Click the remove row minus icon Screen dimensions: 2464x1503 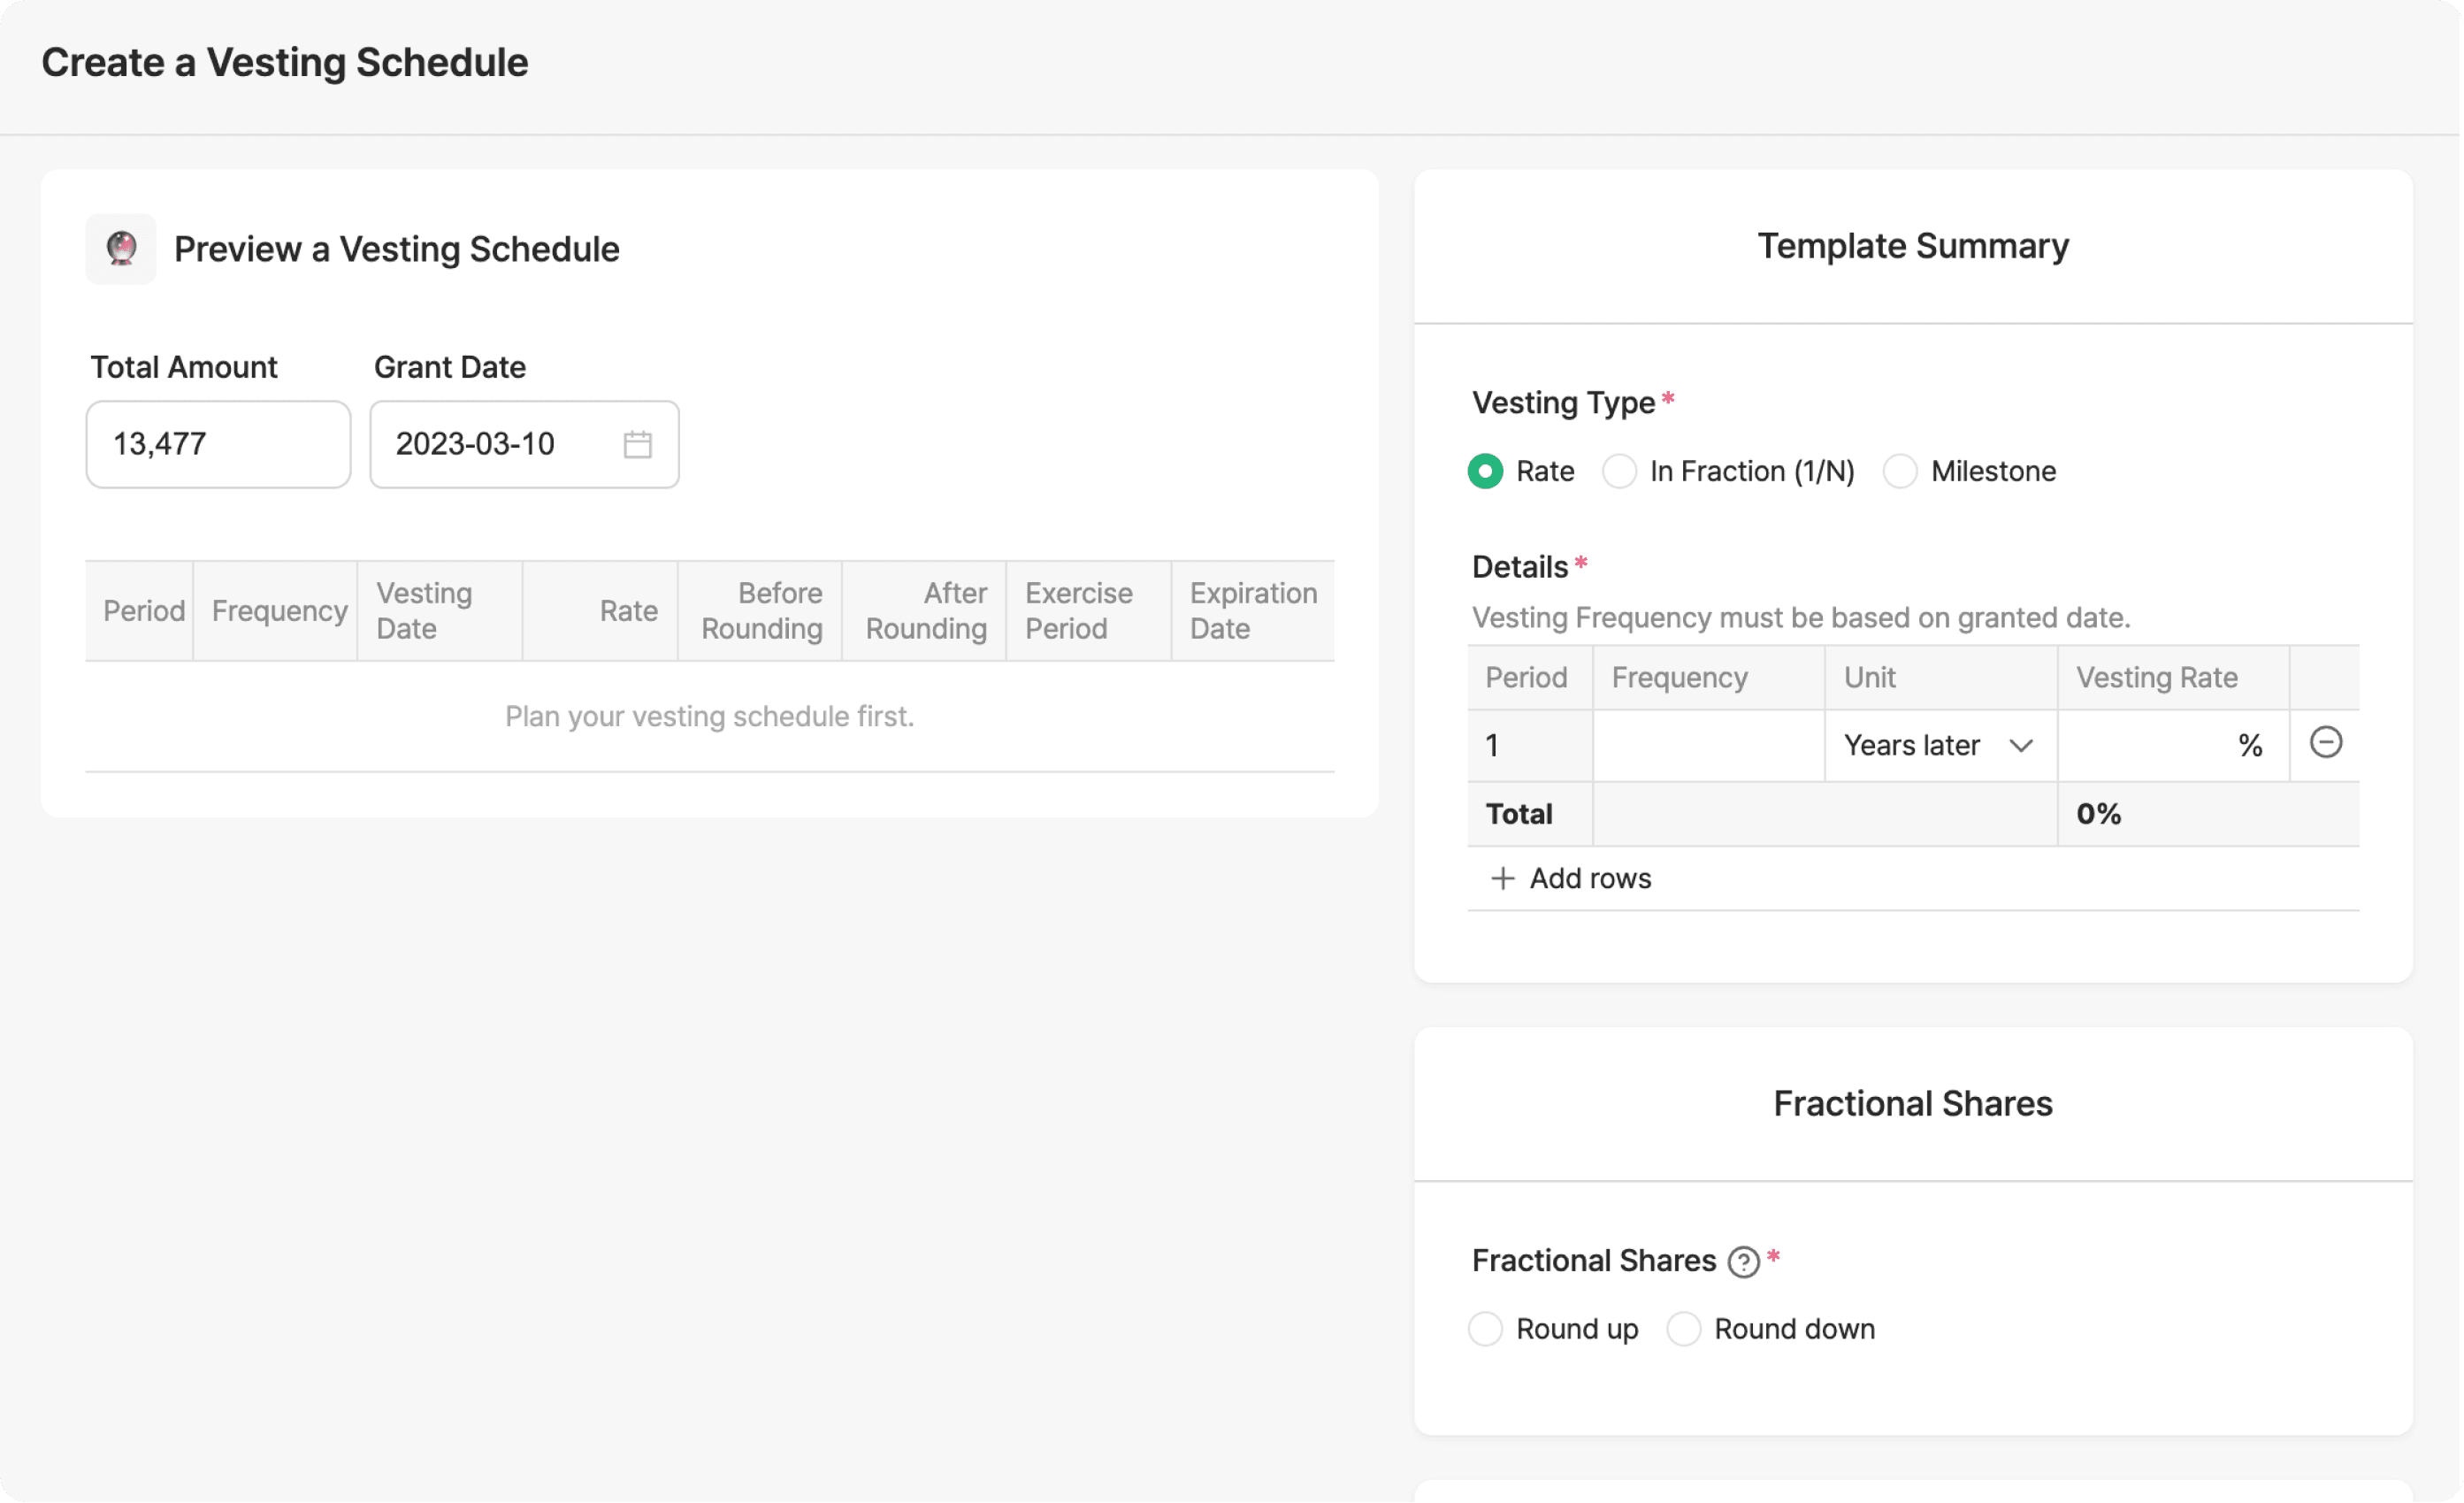click(x=2326, y=742)
